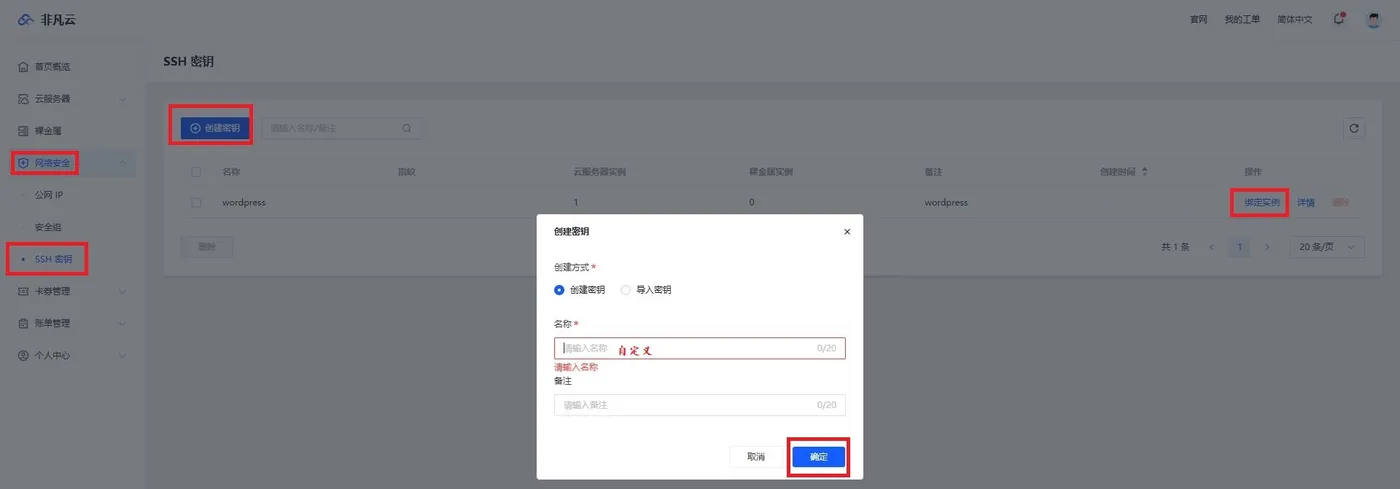
Task: Select the 导入密钥 radio option
Action: (x=626, y=290)
